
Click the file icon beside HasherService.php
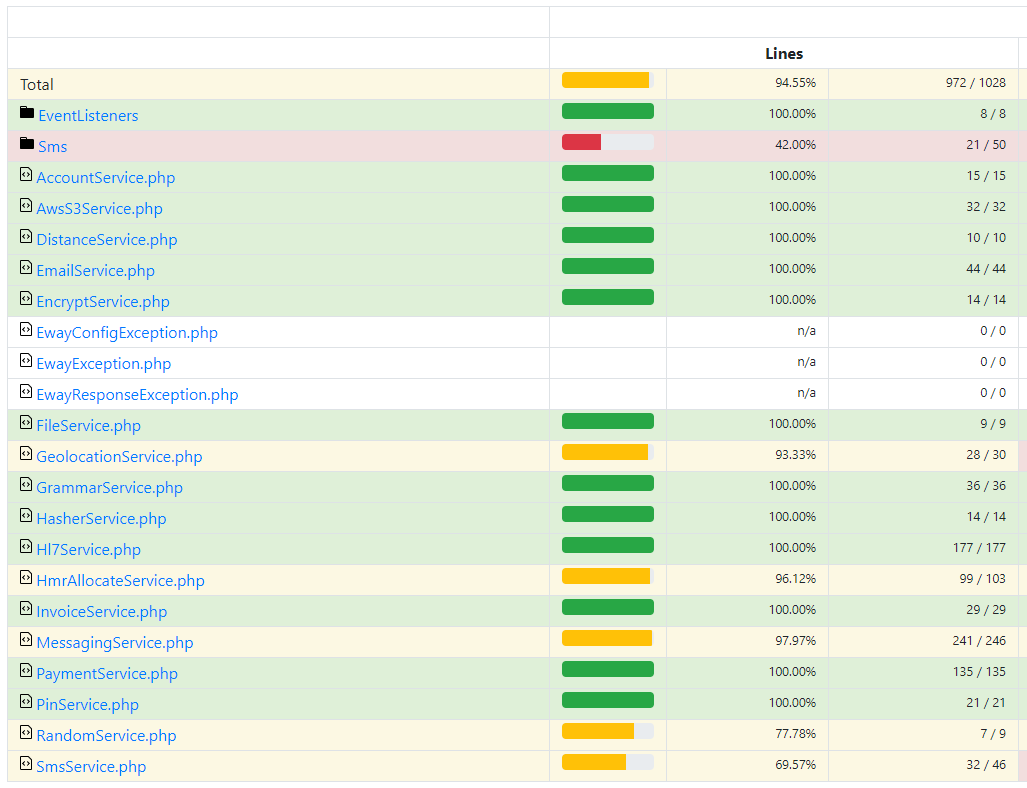[26, 516]
